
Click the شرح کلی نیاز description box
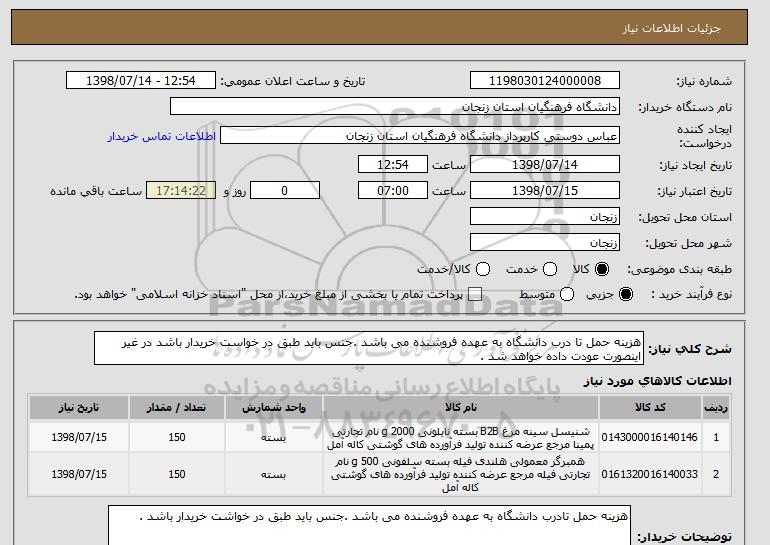(369, 348)
